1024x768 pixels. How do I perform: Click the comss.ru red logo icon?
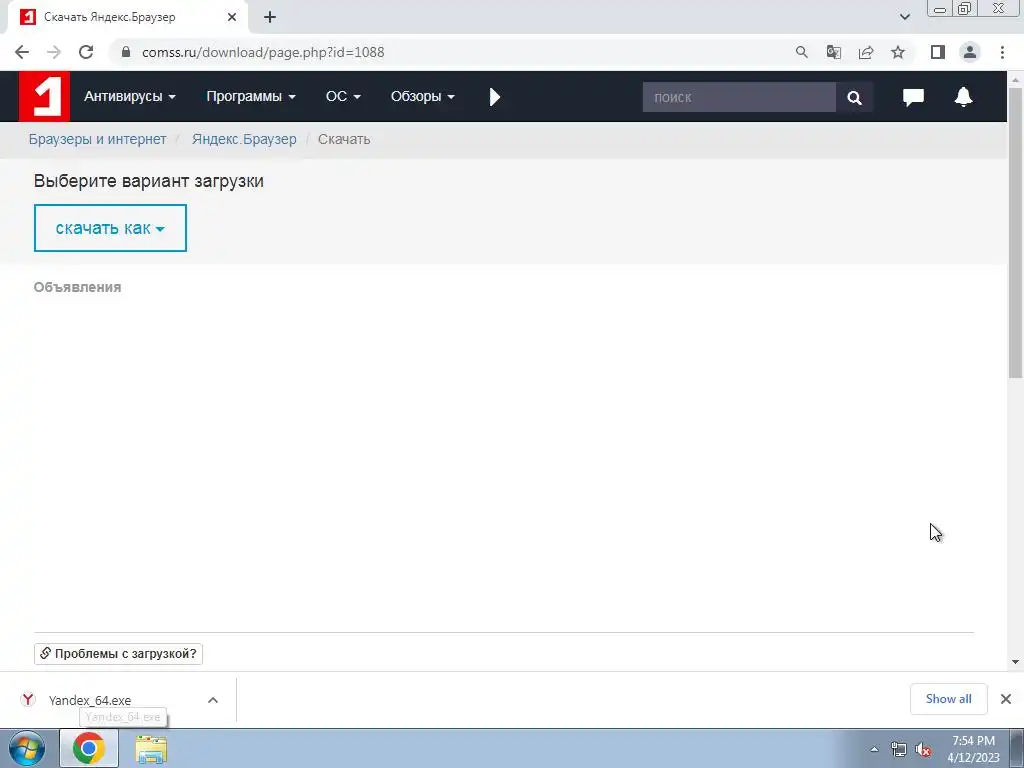(44, 97)
